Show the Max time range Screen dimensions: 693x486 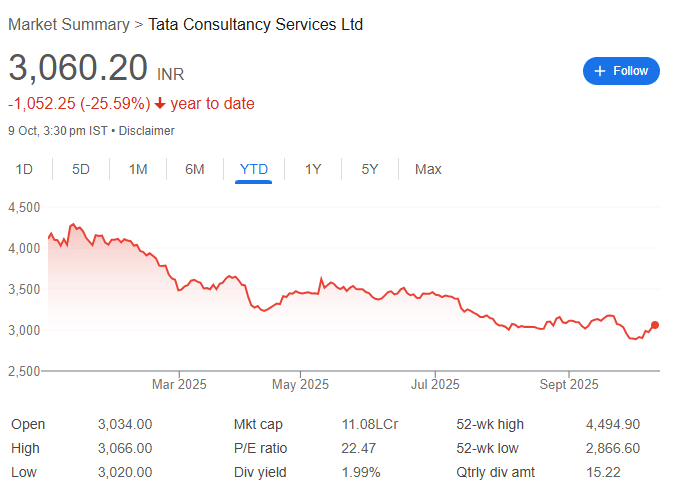click(428, 169)
